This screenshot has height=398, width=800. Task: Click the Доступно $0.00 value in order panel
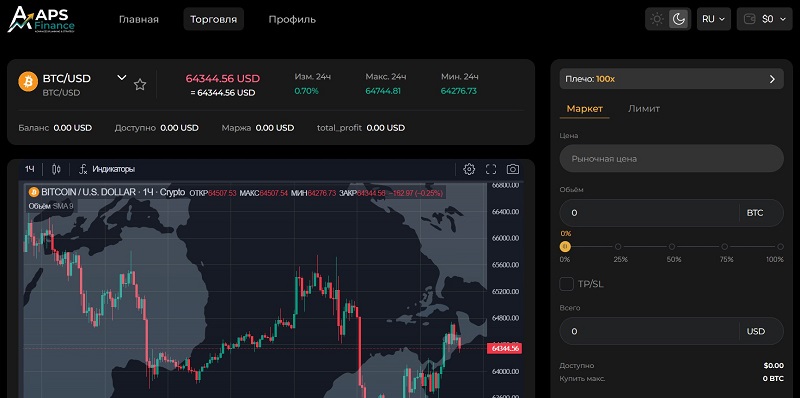[773, 365]
